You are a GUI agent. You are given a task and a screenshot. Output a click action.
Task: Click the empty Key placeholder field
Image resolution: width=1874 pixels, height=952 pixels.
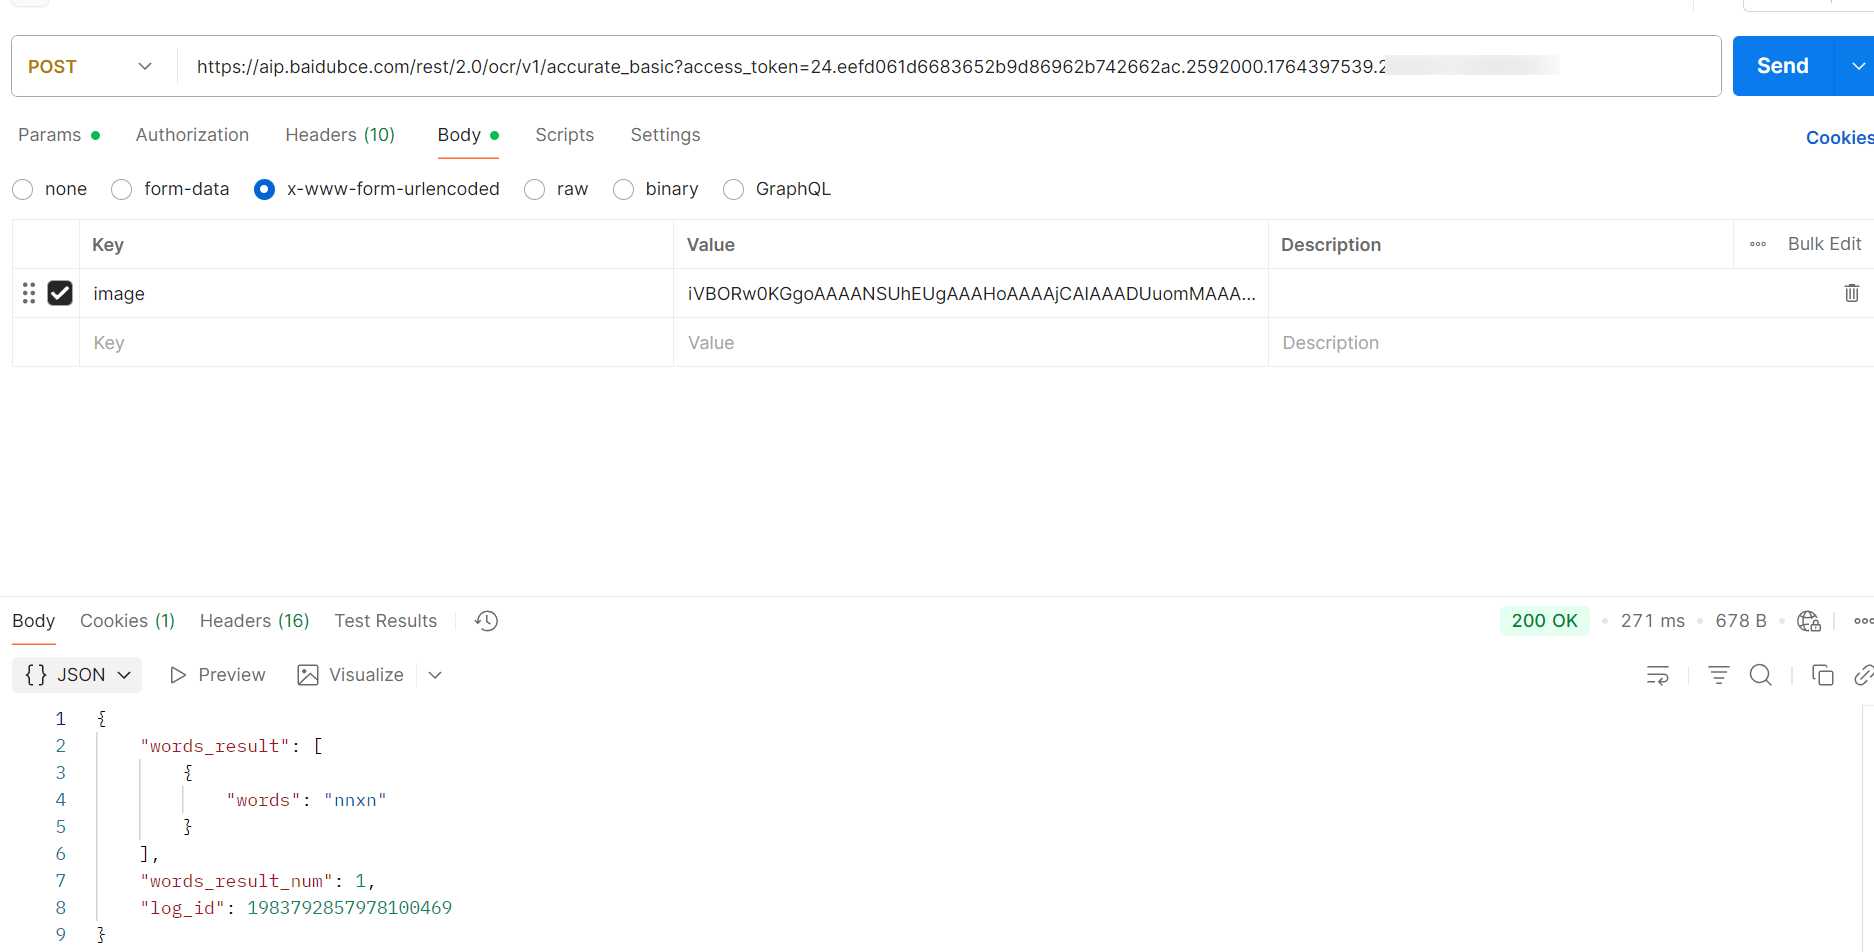(x=376, y=342)
